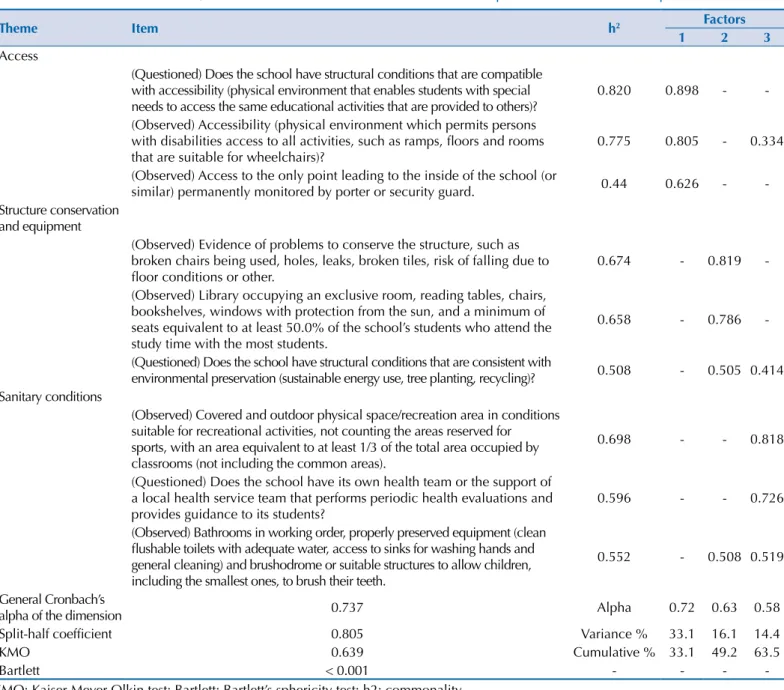Click 'General Cronbach's alpha of the dimension' label
784x690 pixels.
[x=60, y=608]
